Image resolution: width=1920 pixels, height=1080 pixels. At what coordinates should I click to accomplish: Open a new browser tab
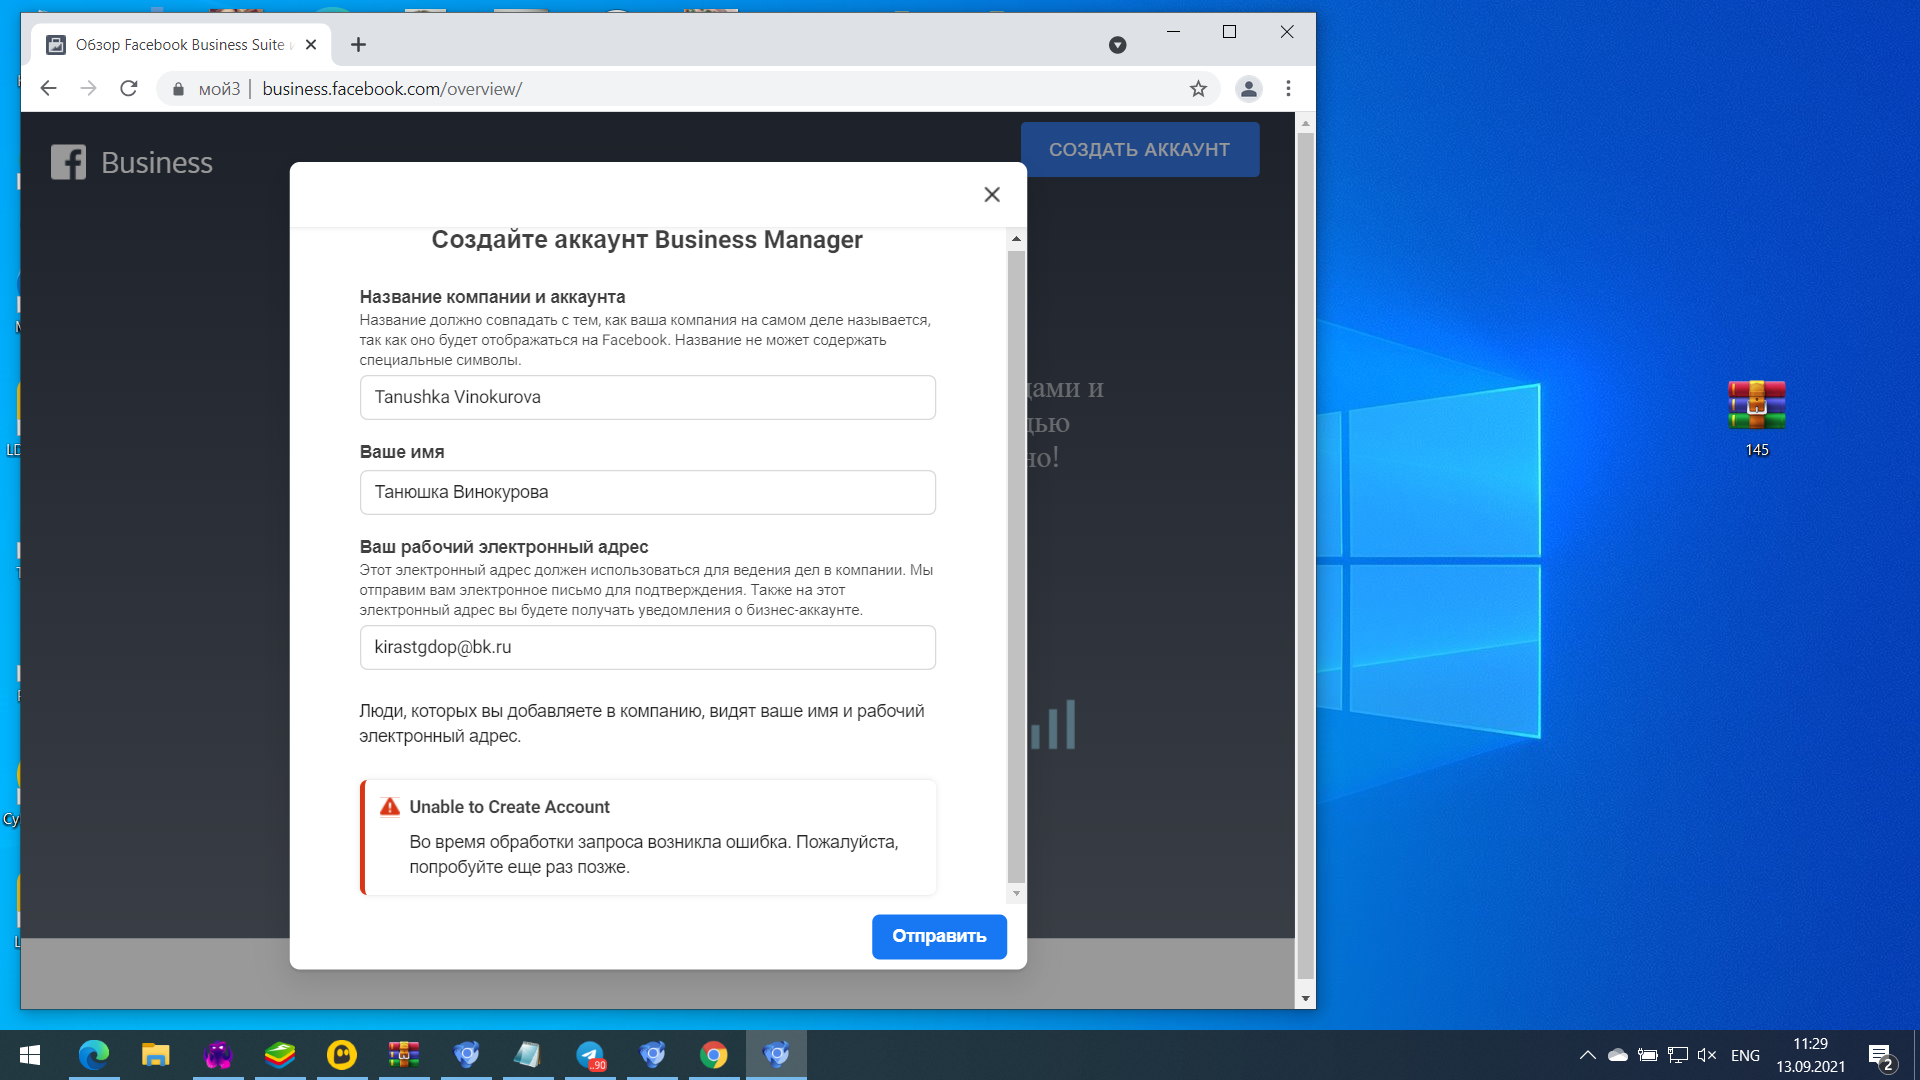point(358,44)
